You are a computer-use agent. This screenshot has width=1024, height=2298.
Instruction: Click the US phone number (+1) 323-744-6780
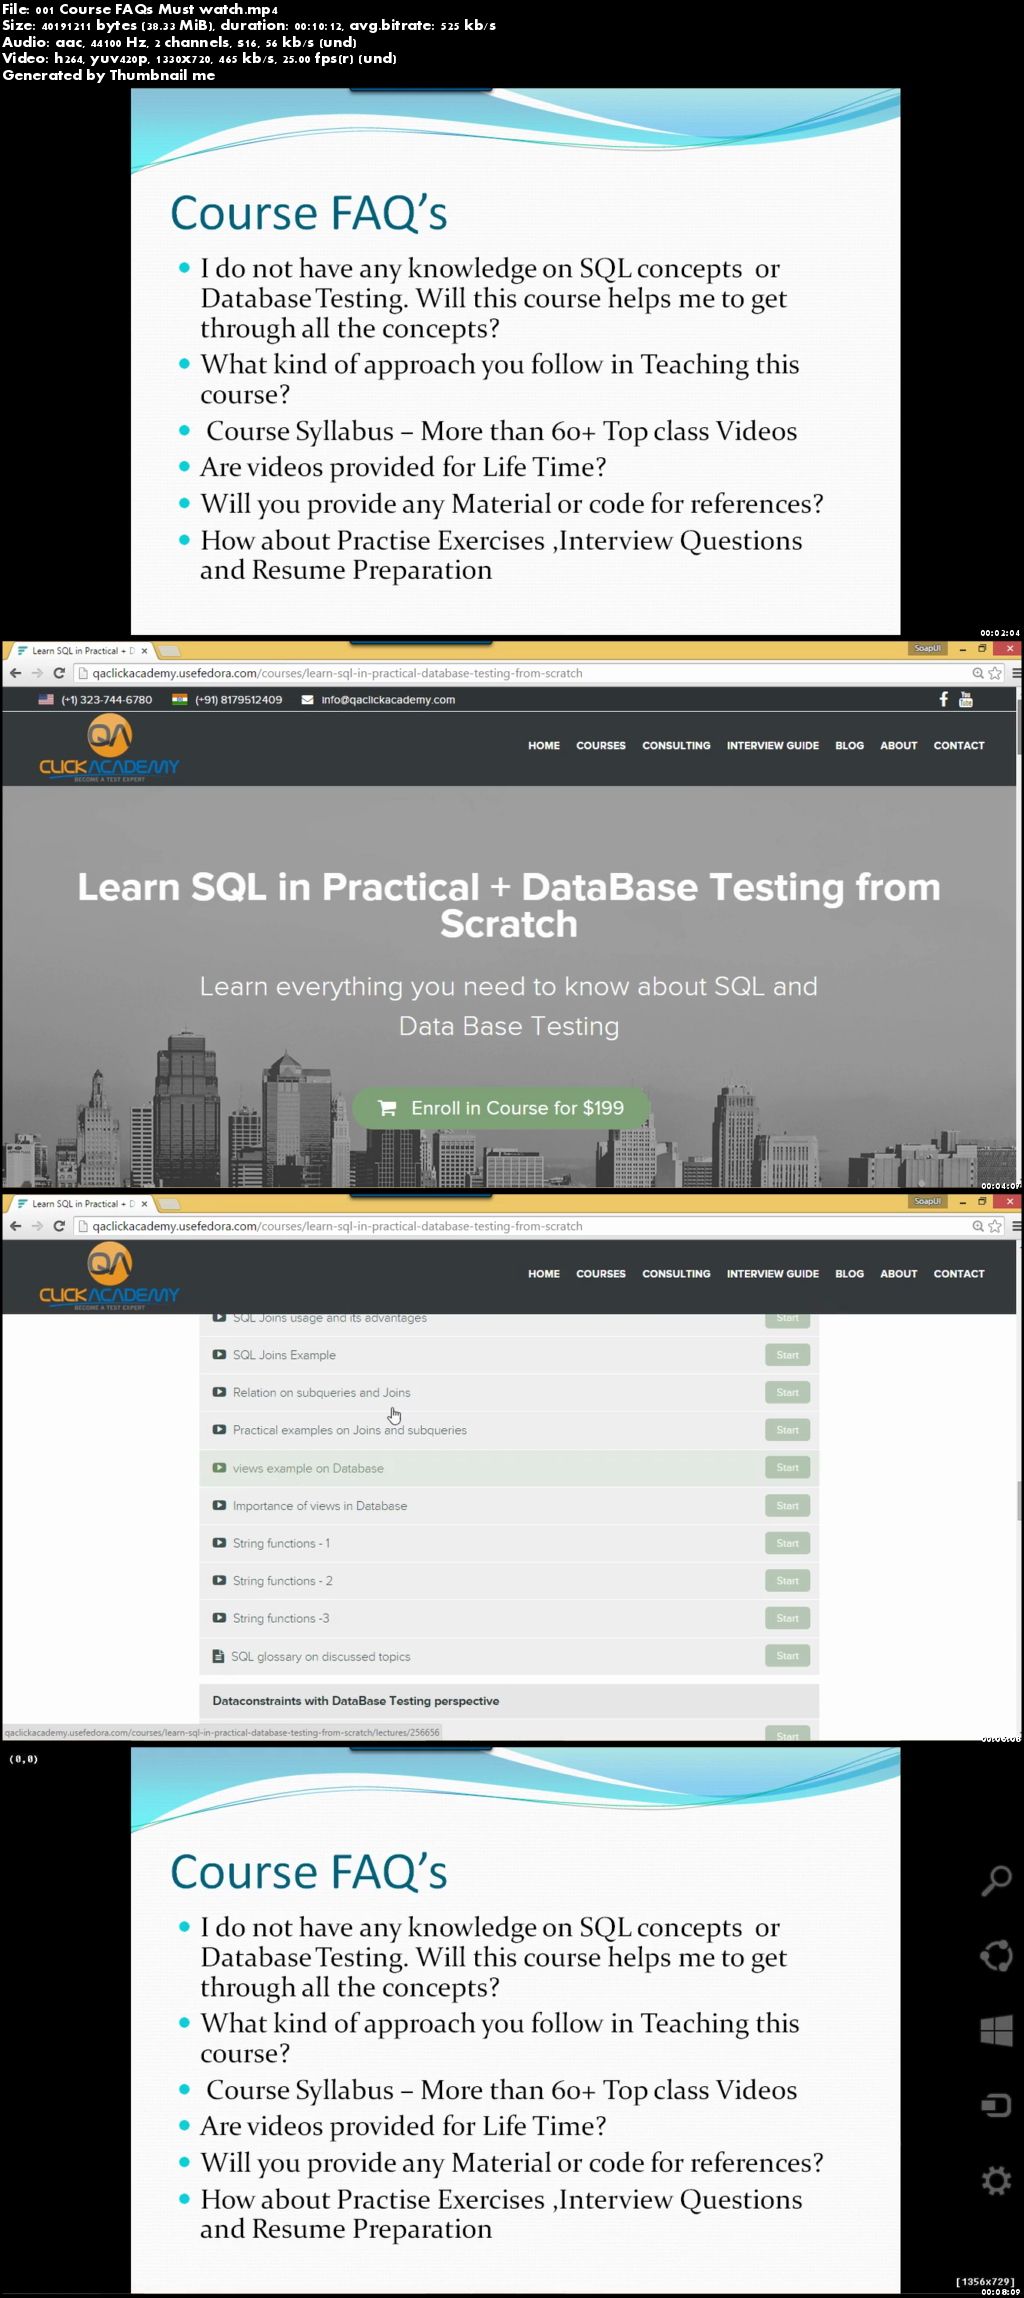click(x=106, y=700)
